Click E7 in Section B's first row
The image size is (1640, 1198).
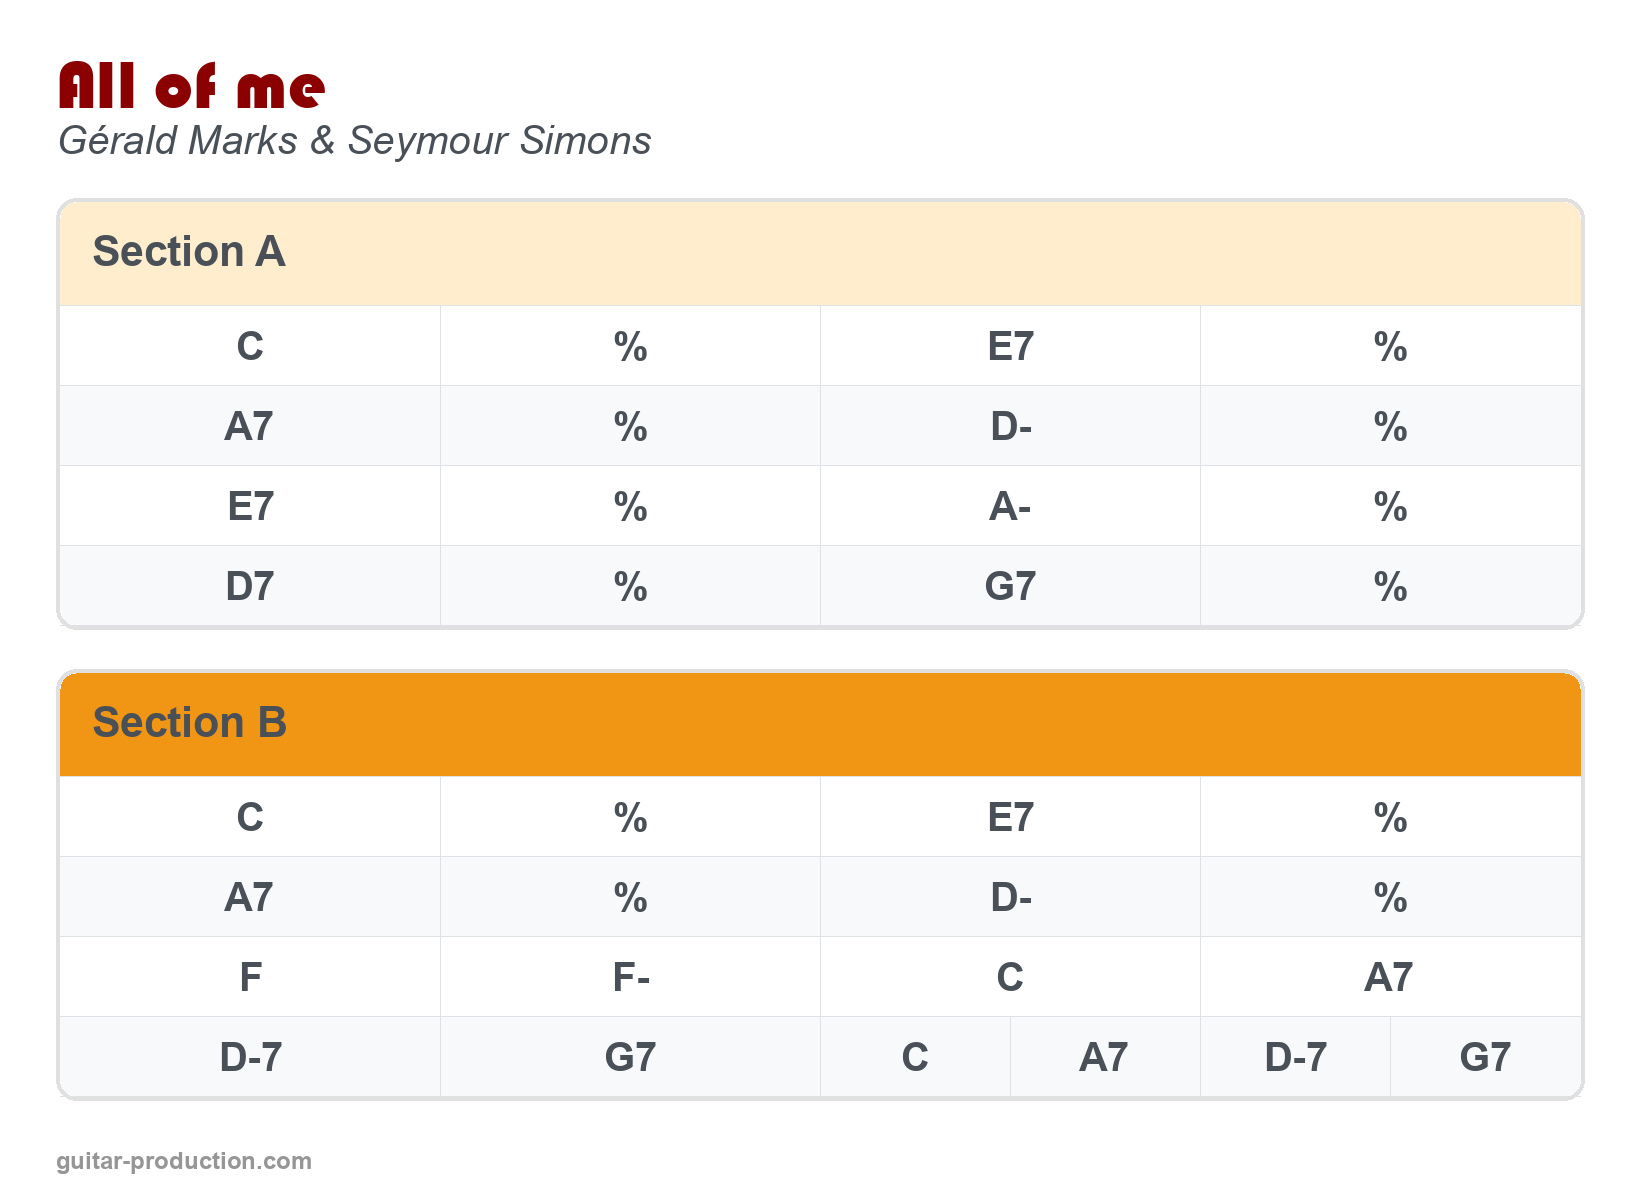1010,818
